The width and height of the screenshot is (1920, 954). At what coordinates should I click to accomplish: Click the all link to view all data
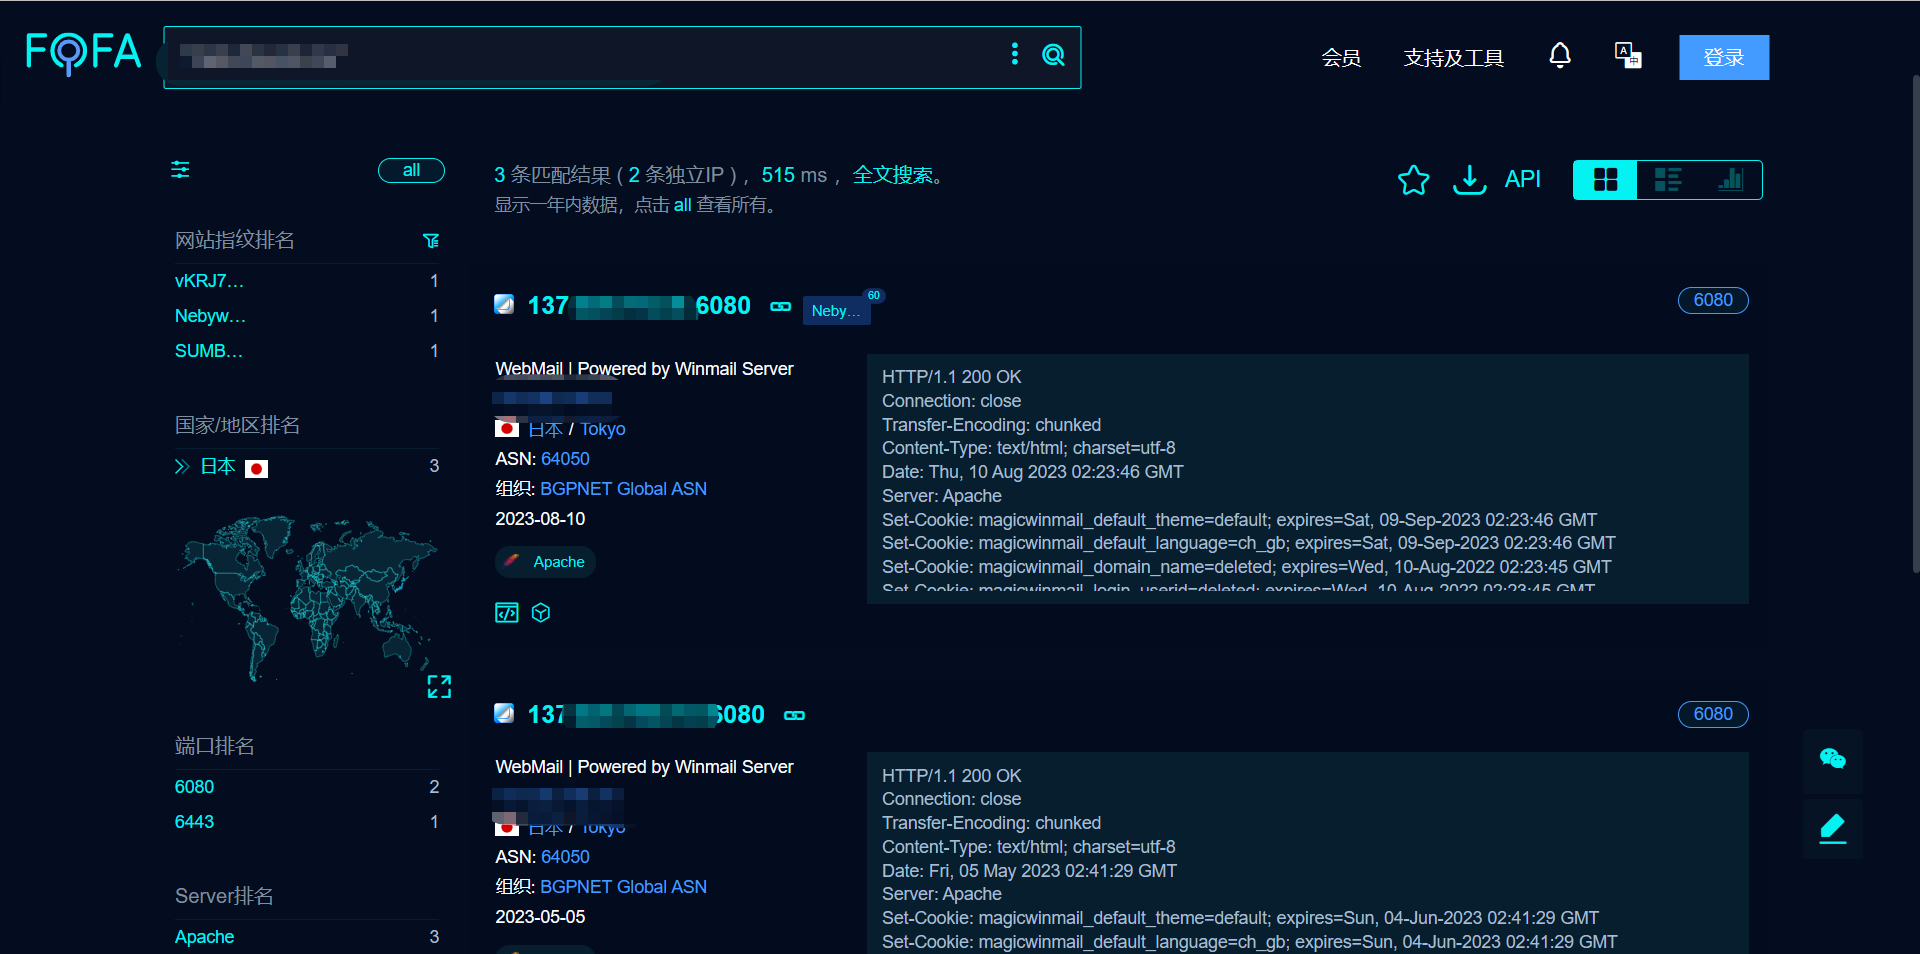click(682, 205)
